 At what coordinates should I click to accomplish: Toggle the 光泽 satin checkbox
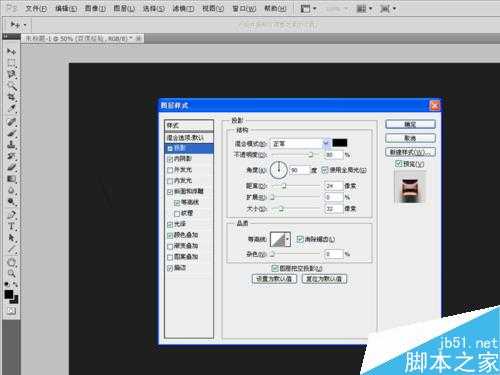[170, 225]
